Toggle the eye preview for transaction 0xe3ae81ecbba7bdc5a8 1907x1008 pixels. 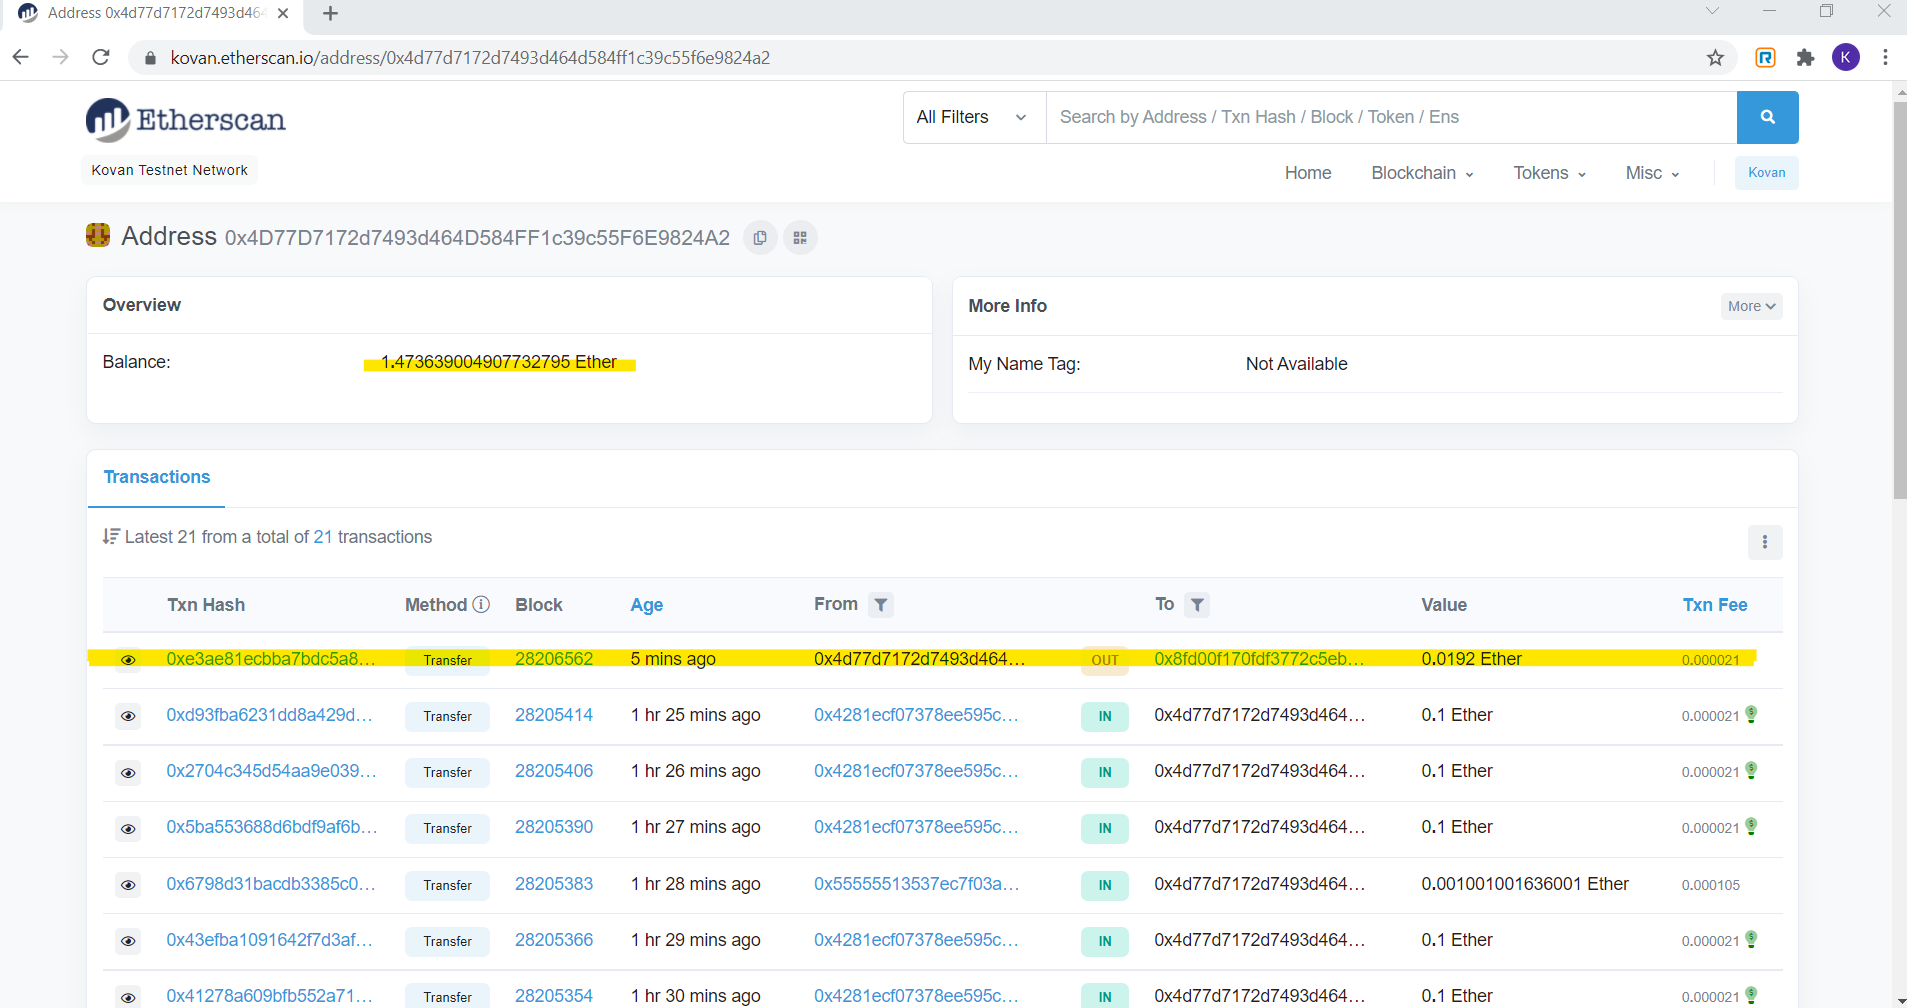click(x=128, y=660)
